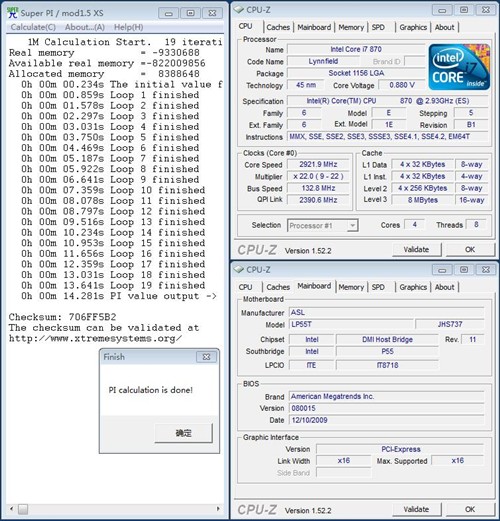Switch to Graphics tab in bottom CPU-Z window

tap(413, 287)
